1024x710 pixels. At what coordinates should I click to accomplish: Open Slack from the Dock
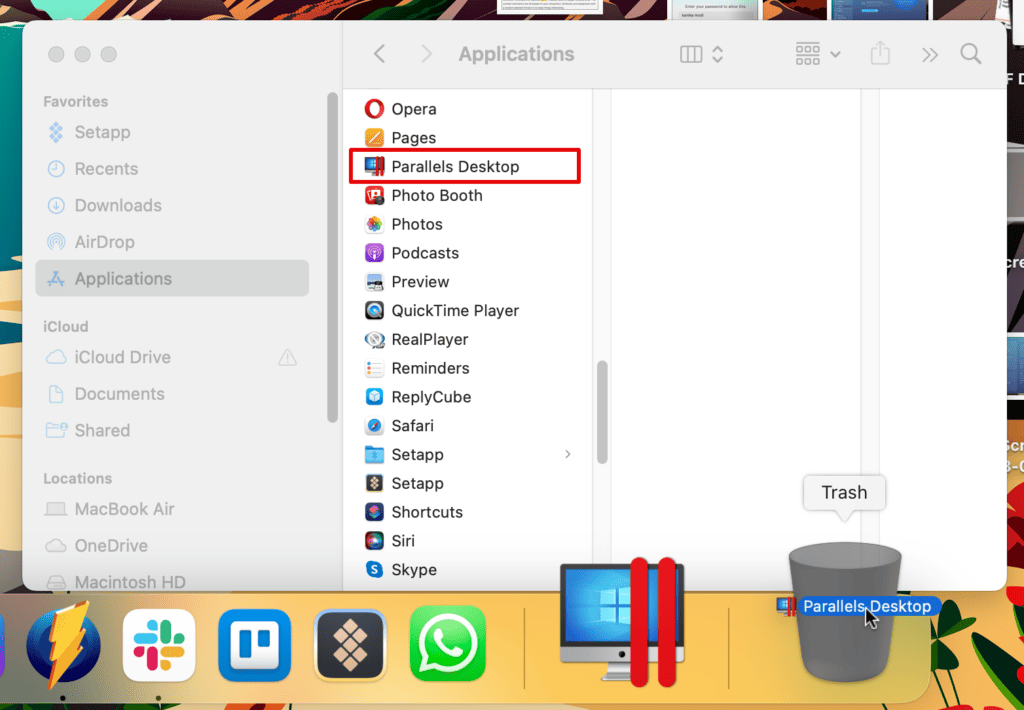click(x=159, y=645)
